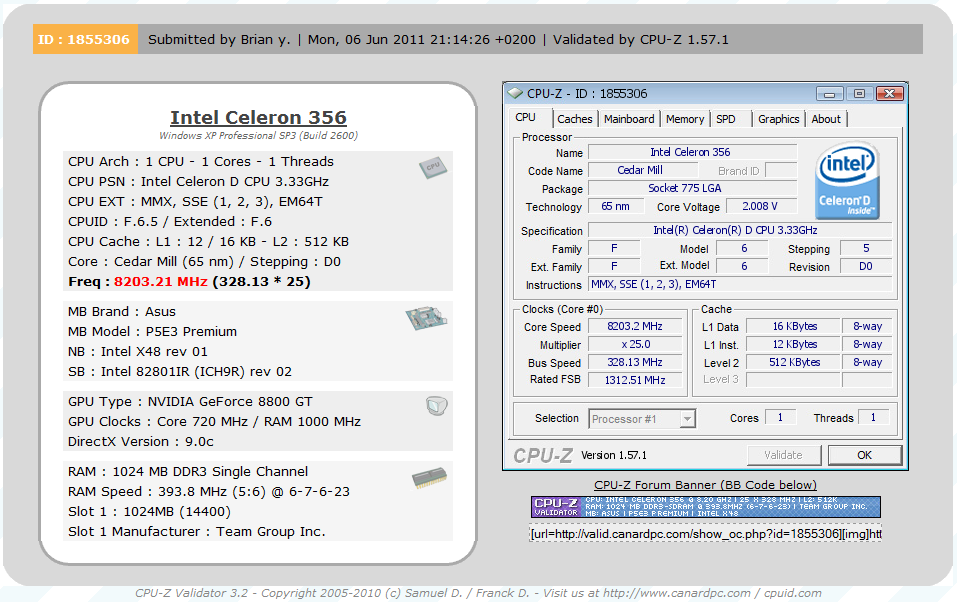Click the Bus Speed 328.13 MHz value
This screenshot has width=957, height=602.
pyautogui.click(x=635, y=362)
